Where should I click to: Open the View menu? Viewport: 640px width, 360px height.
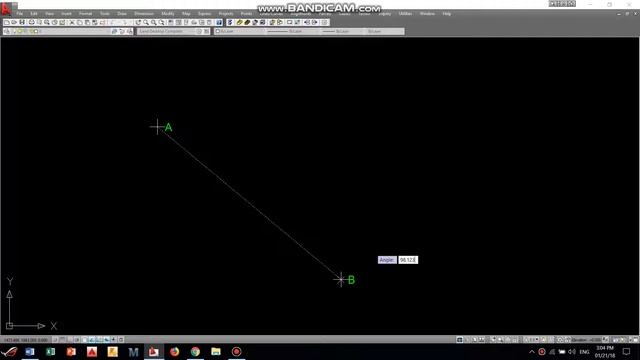click(x=49, y=14)
